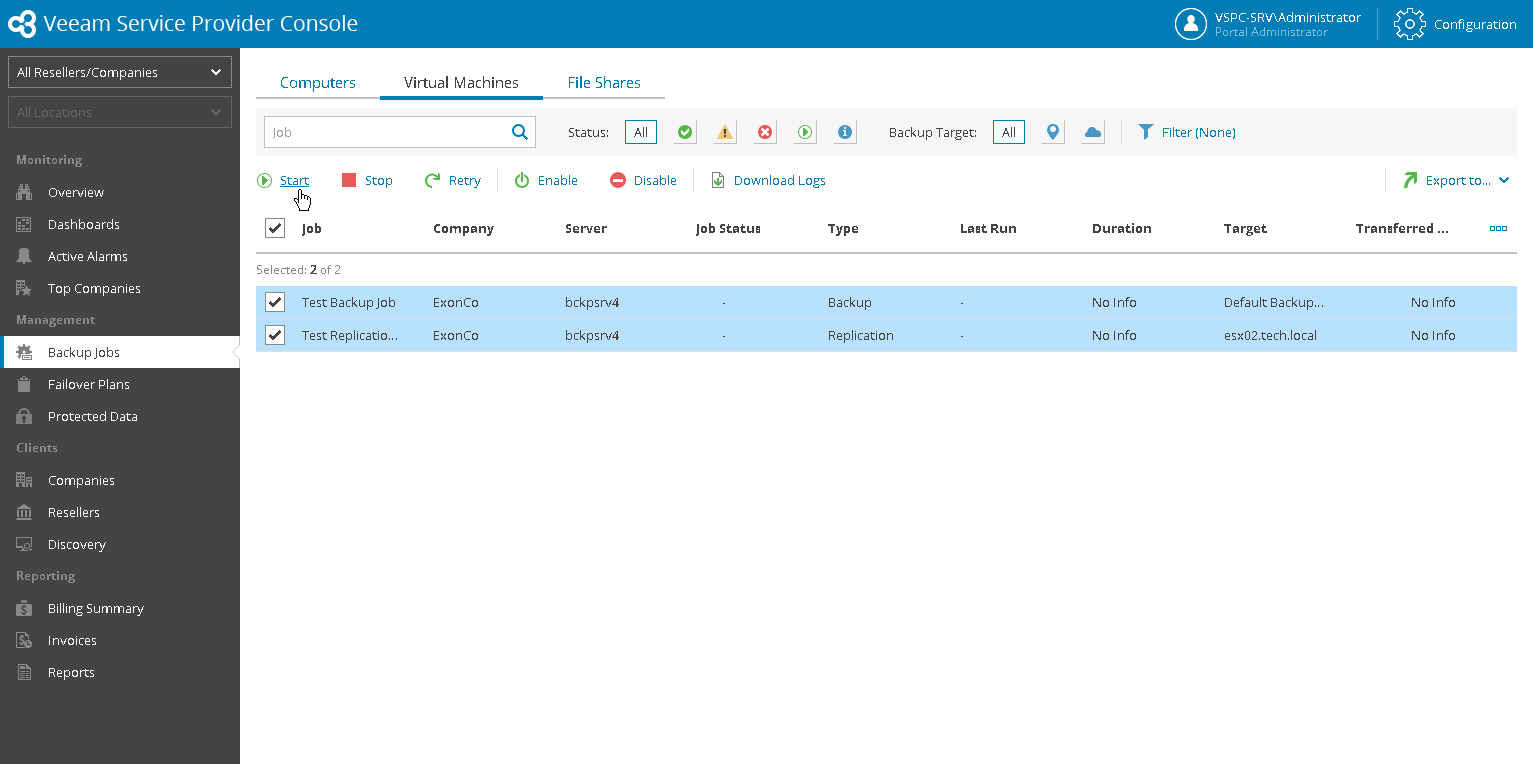Image resolution: width=1533 pixels, height=764 pixels.
Task: Sort by the Target column header
Action: click(x=1245, y=228)
